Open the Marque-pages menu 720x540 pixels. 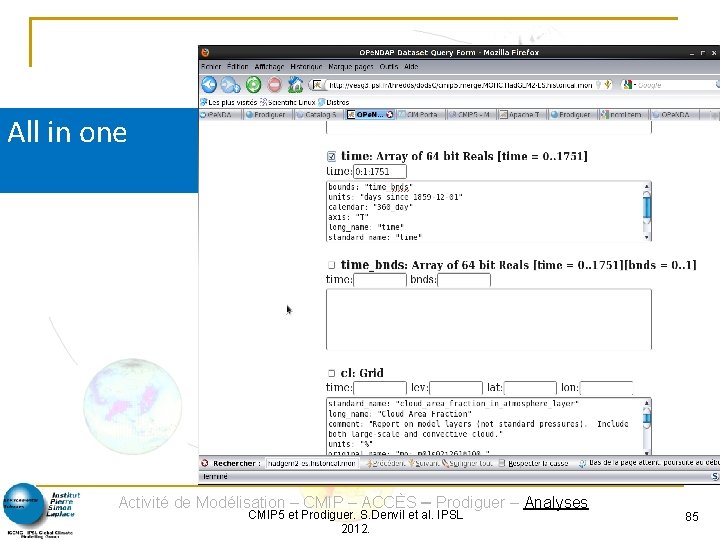tap(351, 67)
